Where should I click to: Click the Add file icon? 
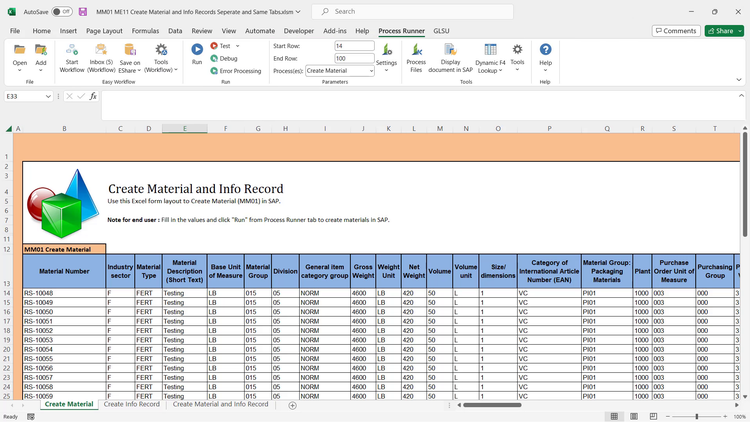click(41, 49)
